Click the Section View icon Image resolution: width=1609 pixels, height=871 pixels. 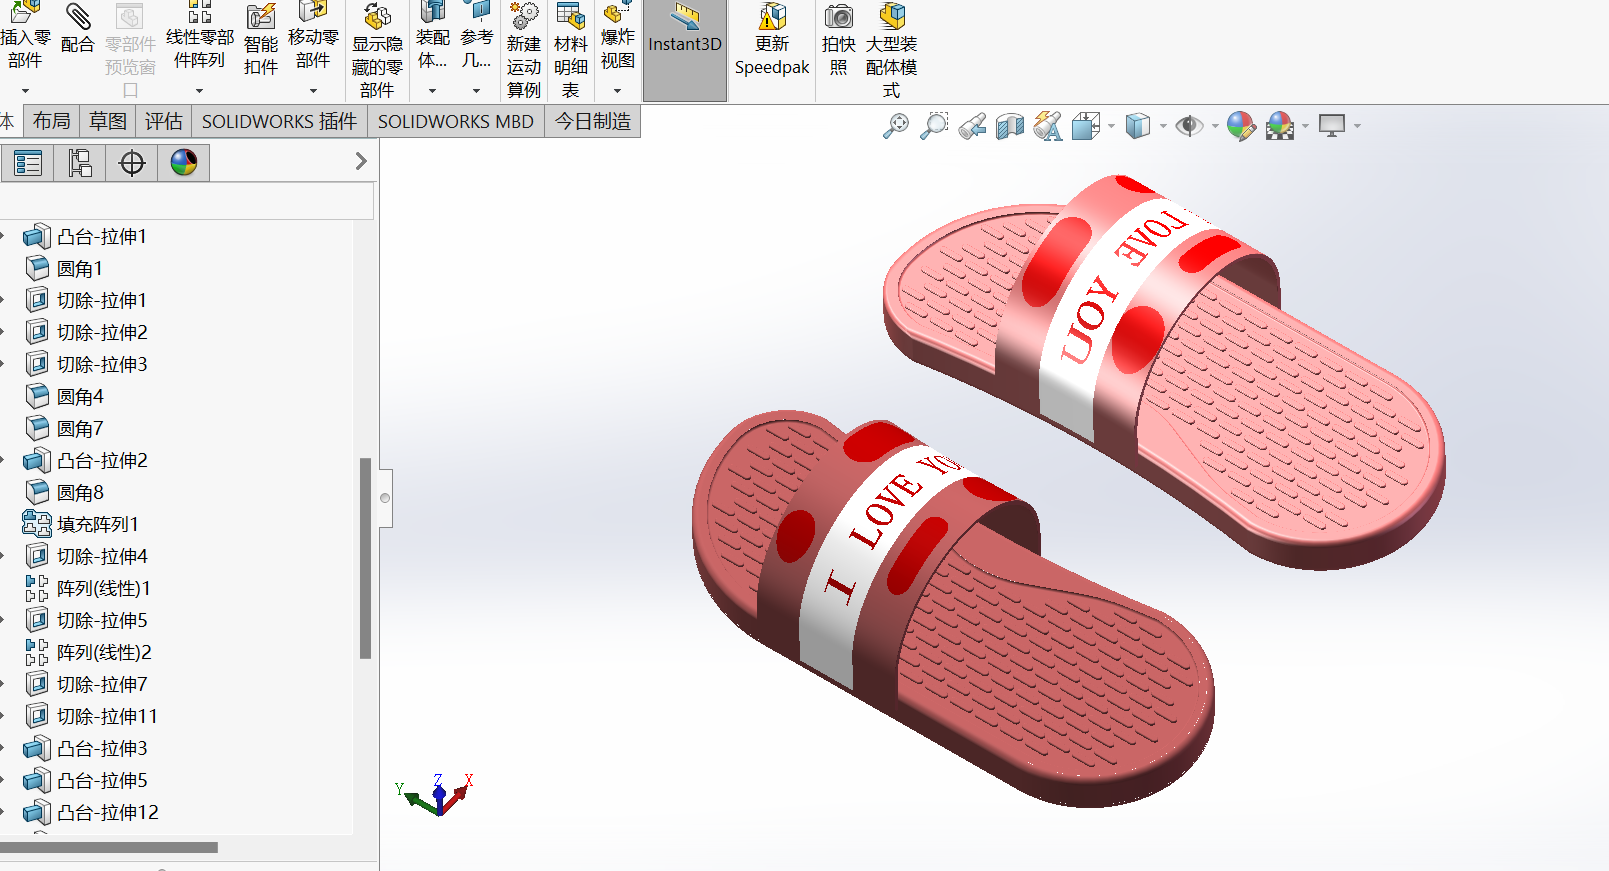[x=1010, y=126]
